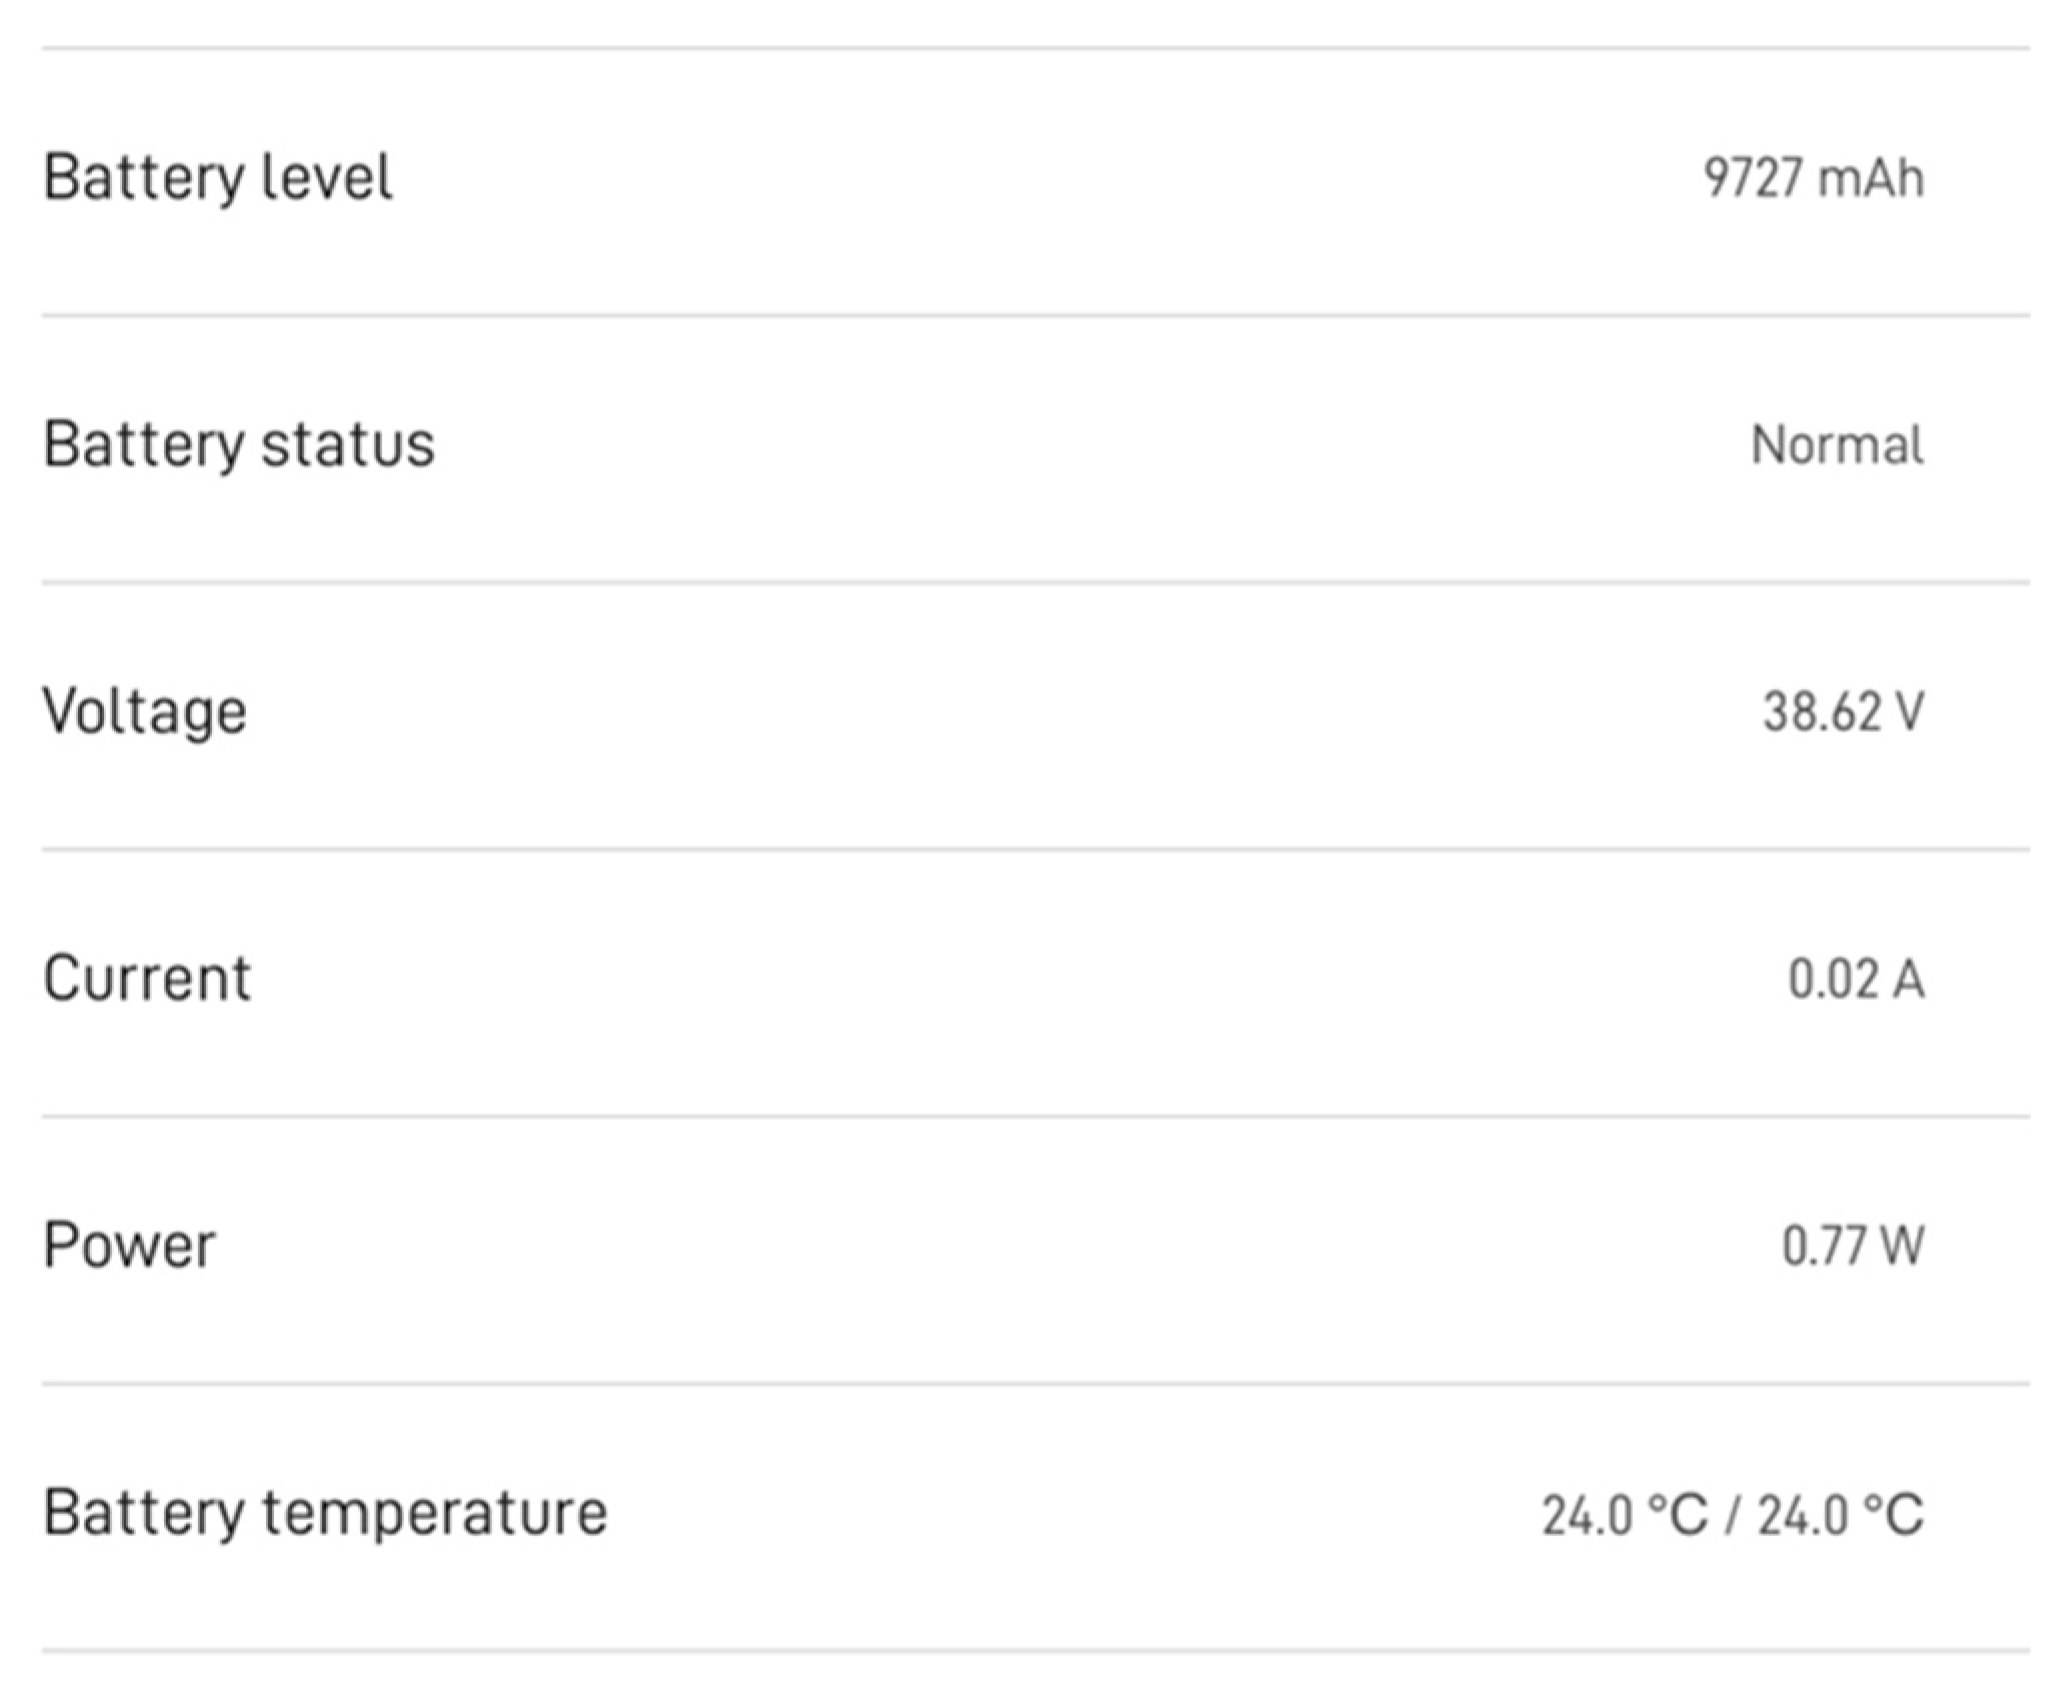Click the Battery temperature label
The height and width of the screenshot is (1696, 2061).
[325, 1512]
